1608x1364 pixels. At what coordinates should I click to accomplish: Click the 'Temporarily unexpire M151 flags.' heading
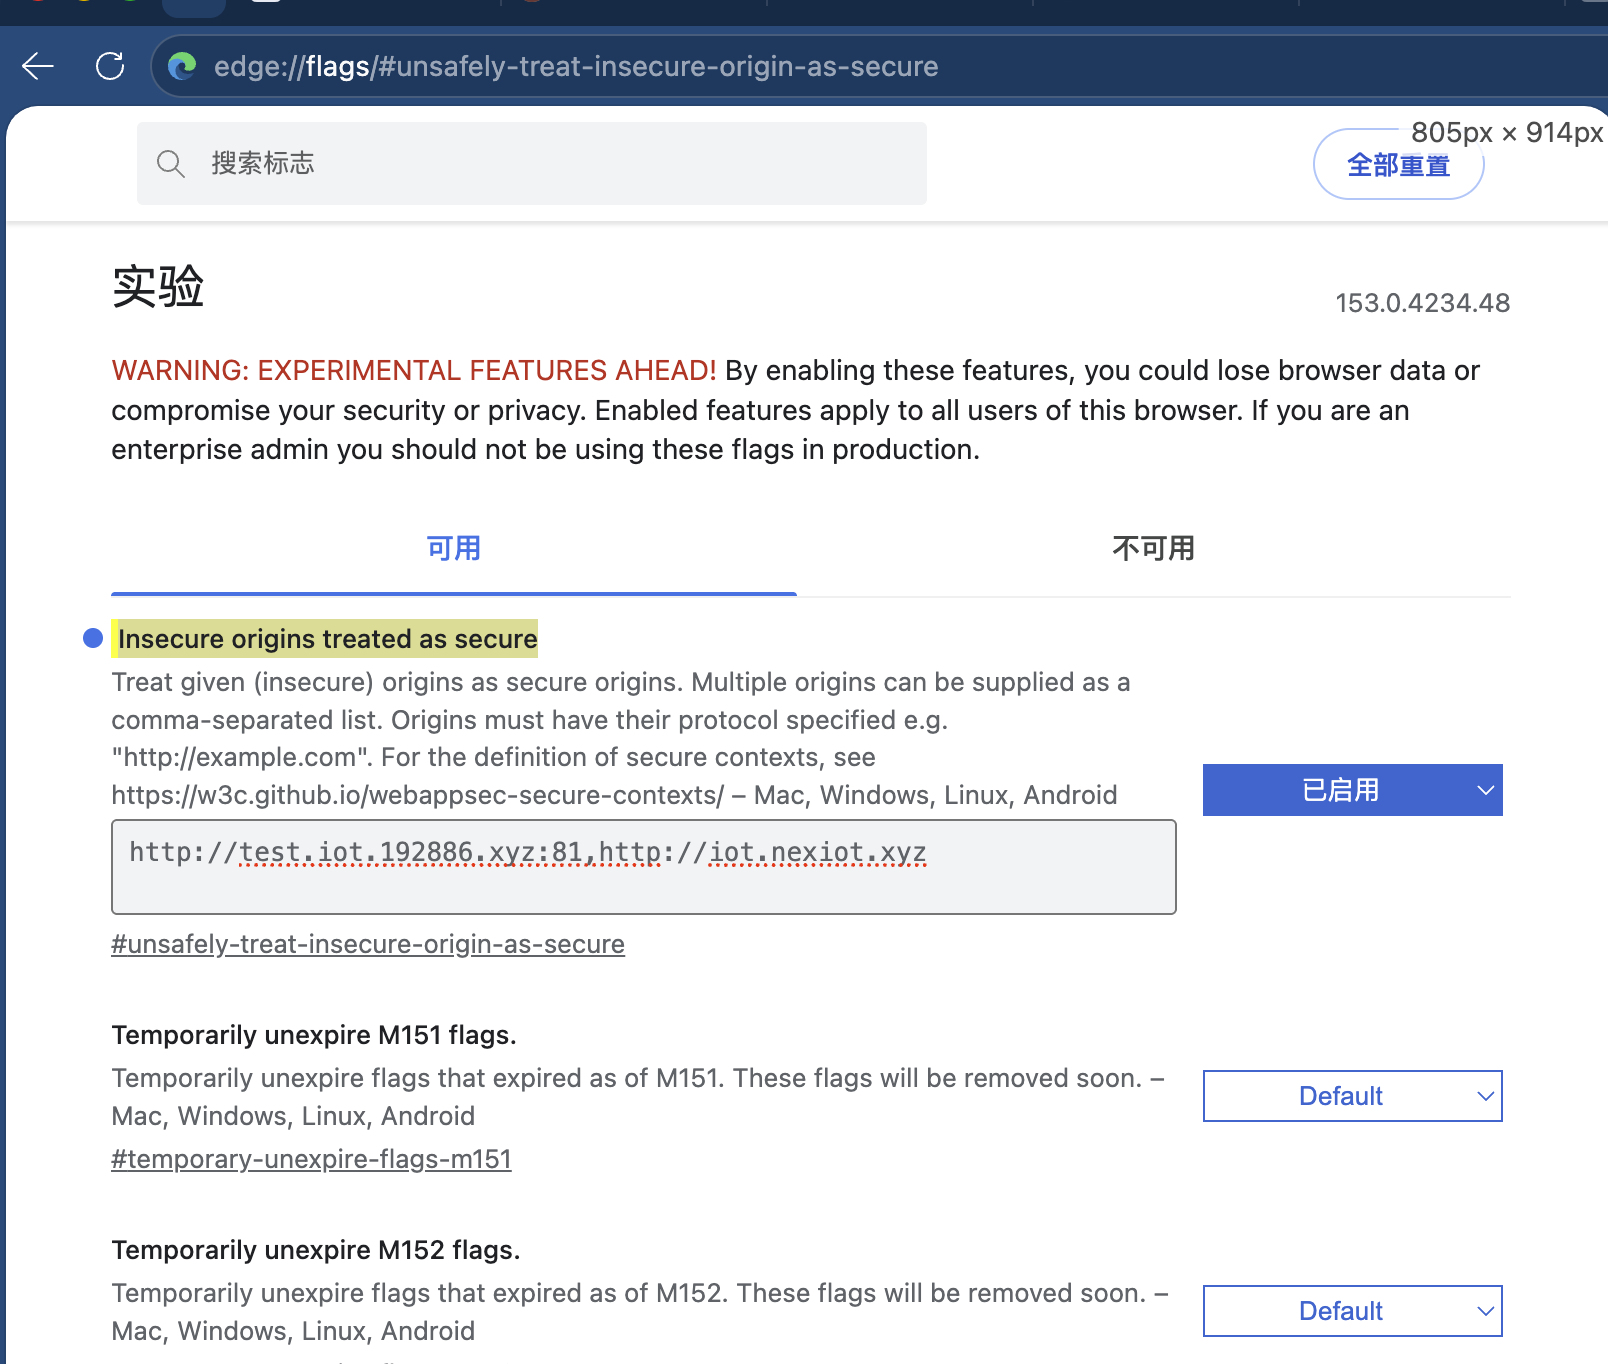[314, 1035]
